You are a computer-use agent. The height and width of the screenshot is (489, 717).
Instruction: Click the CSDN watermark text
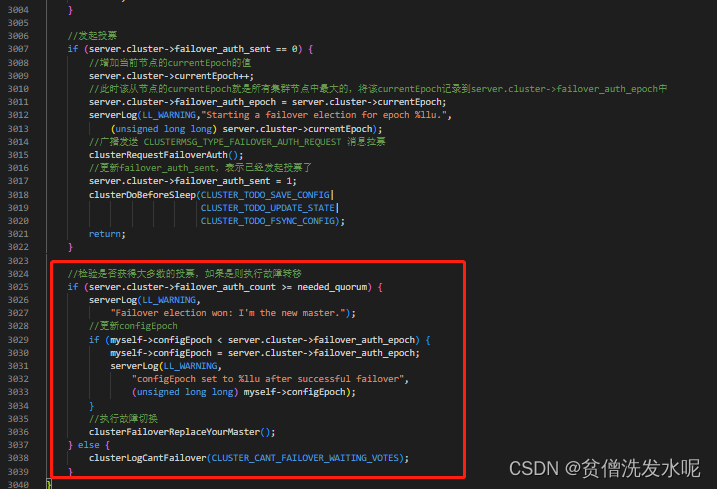click(x=604, y=468)
